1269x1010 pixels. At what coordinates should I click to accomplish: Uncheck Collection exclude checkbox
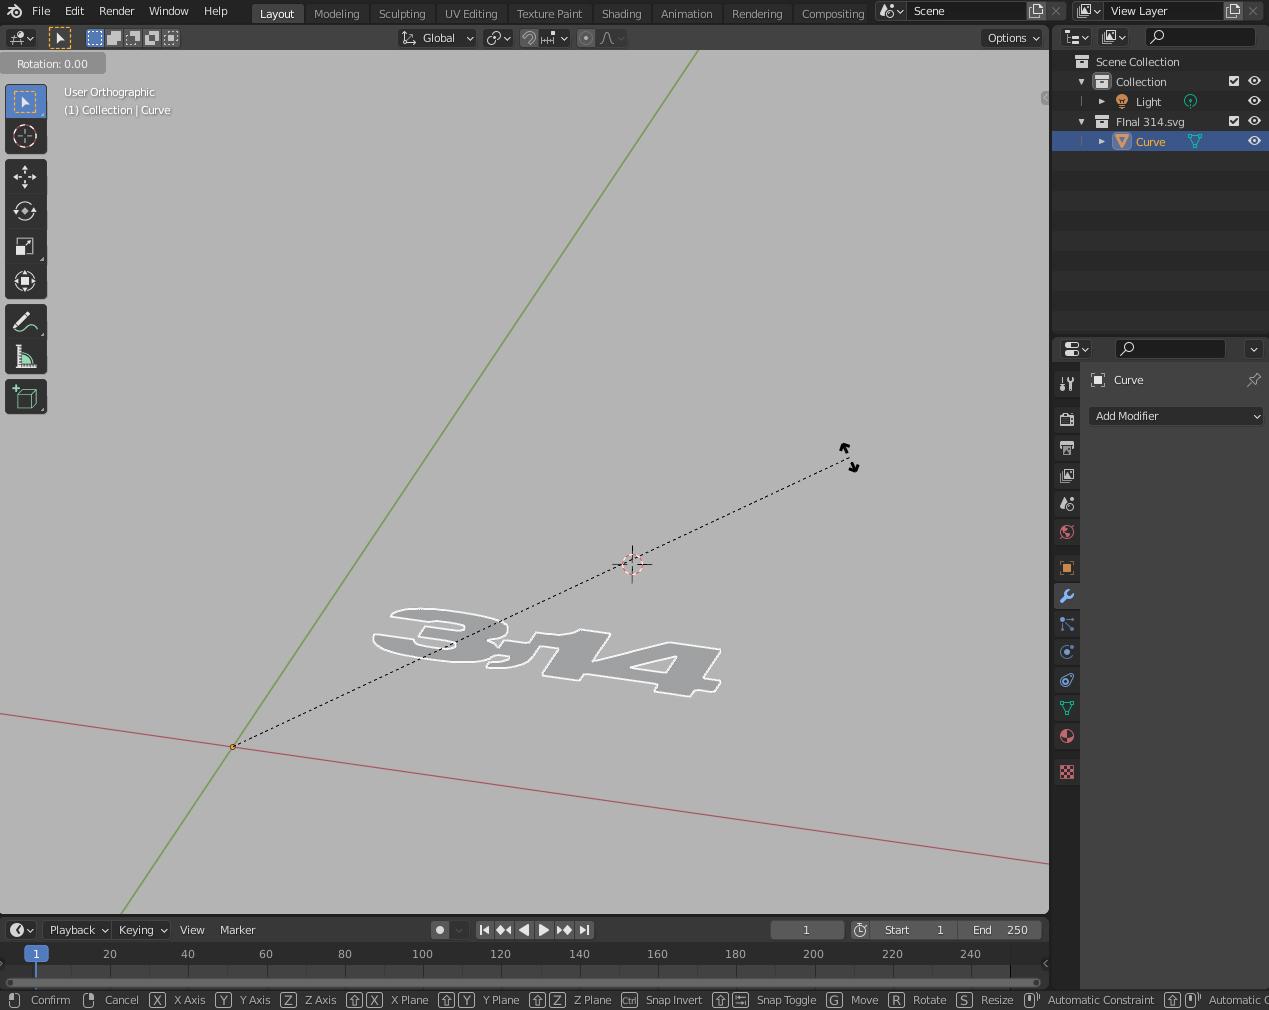click(x=1234, y=81)
